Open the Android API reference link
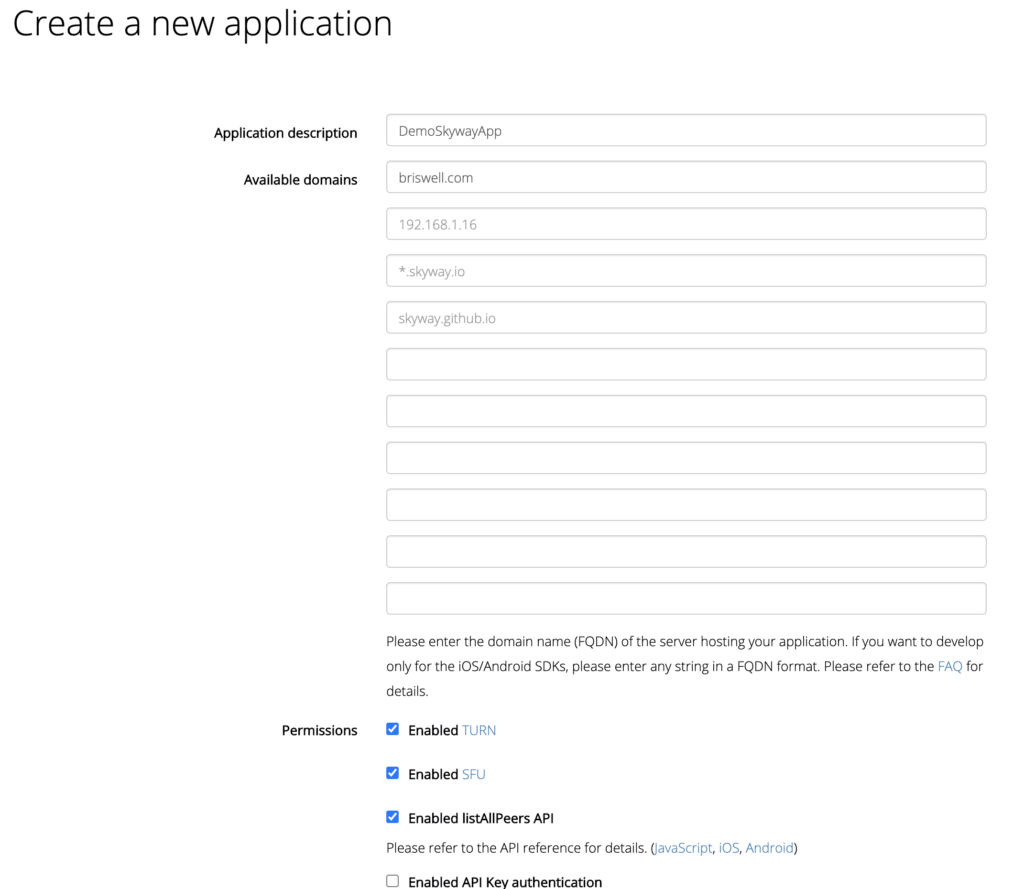The height and width of the screenshot is (889, 1024). (768, 847)
